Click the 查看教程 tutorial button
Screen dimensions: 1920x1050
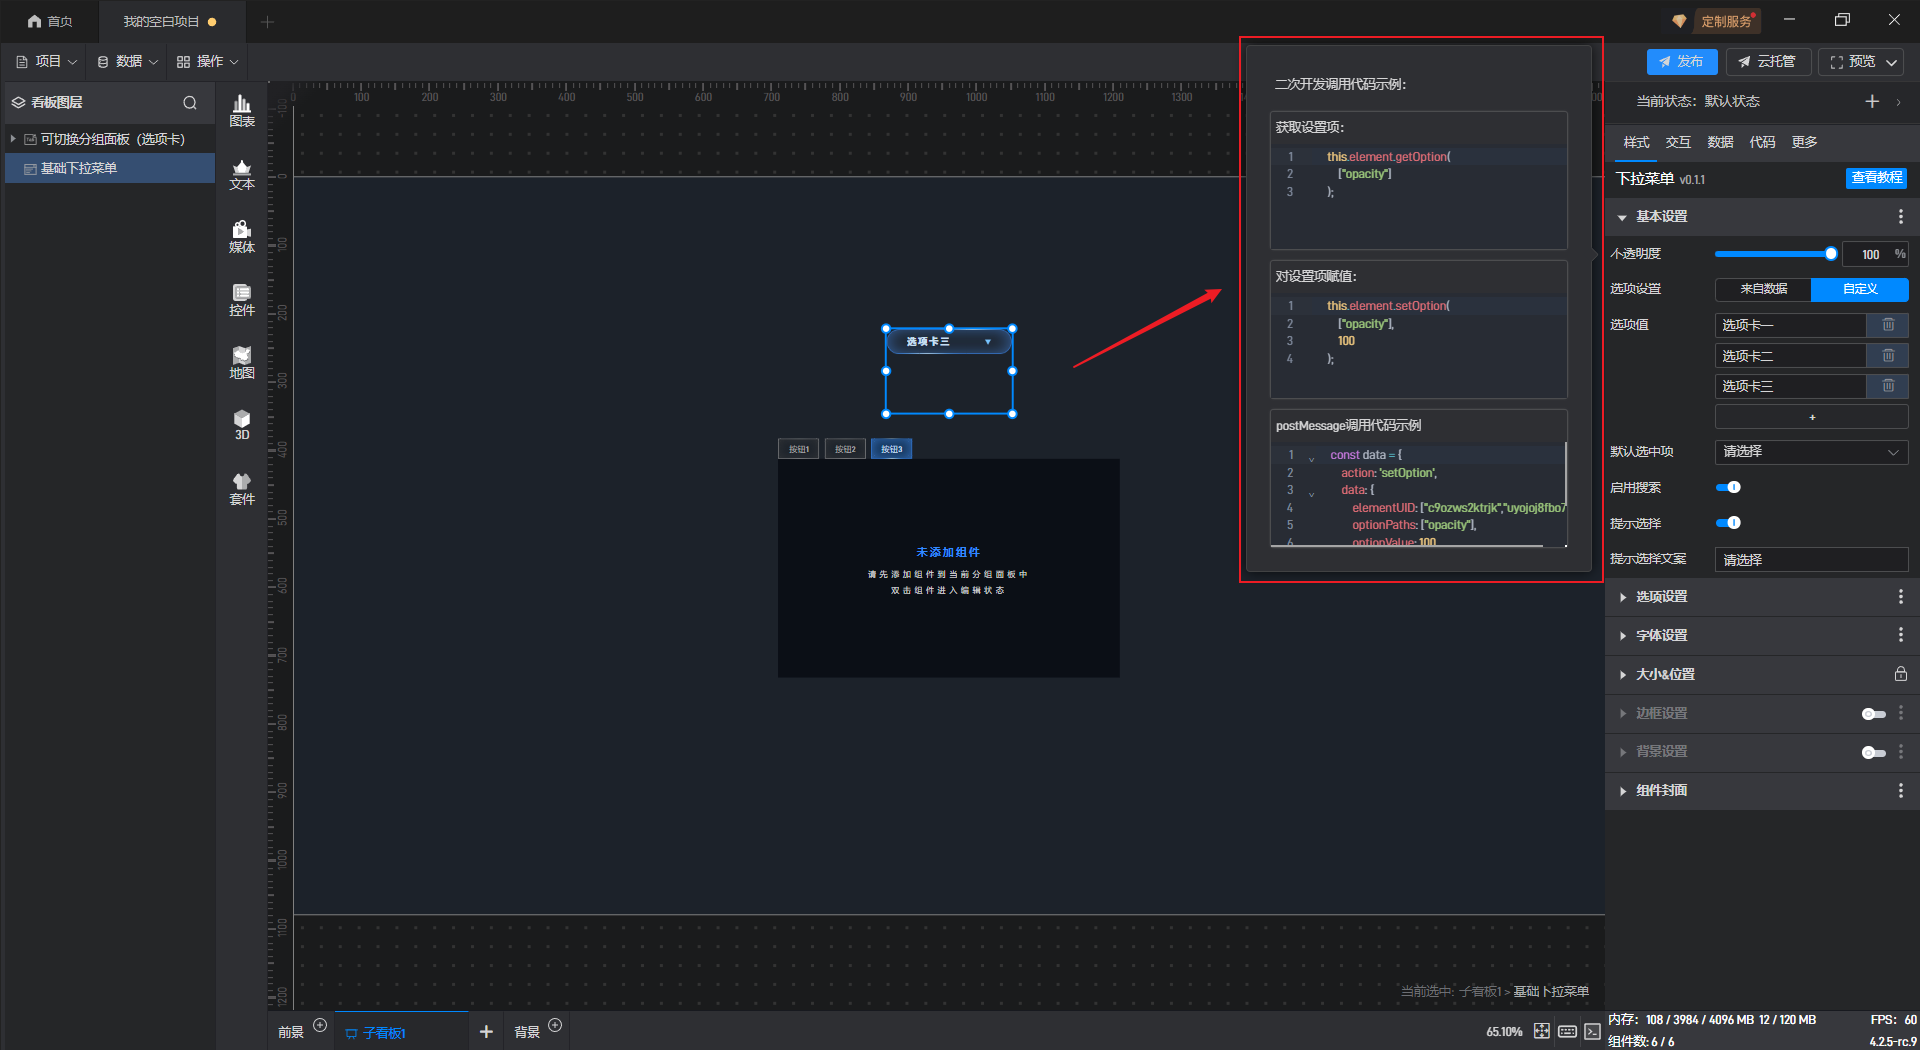coord(1876,178)
